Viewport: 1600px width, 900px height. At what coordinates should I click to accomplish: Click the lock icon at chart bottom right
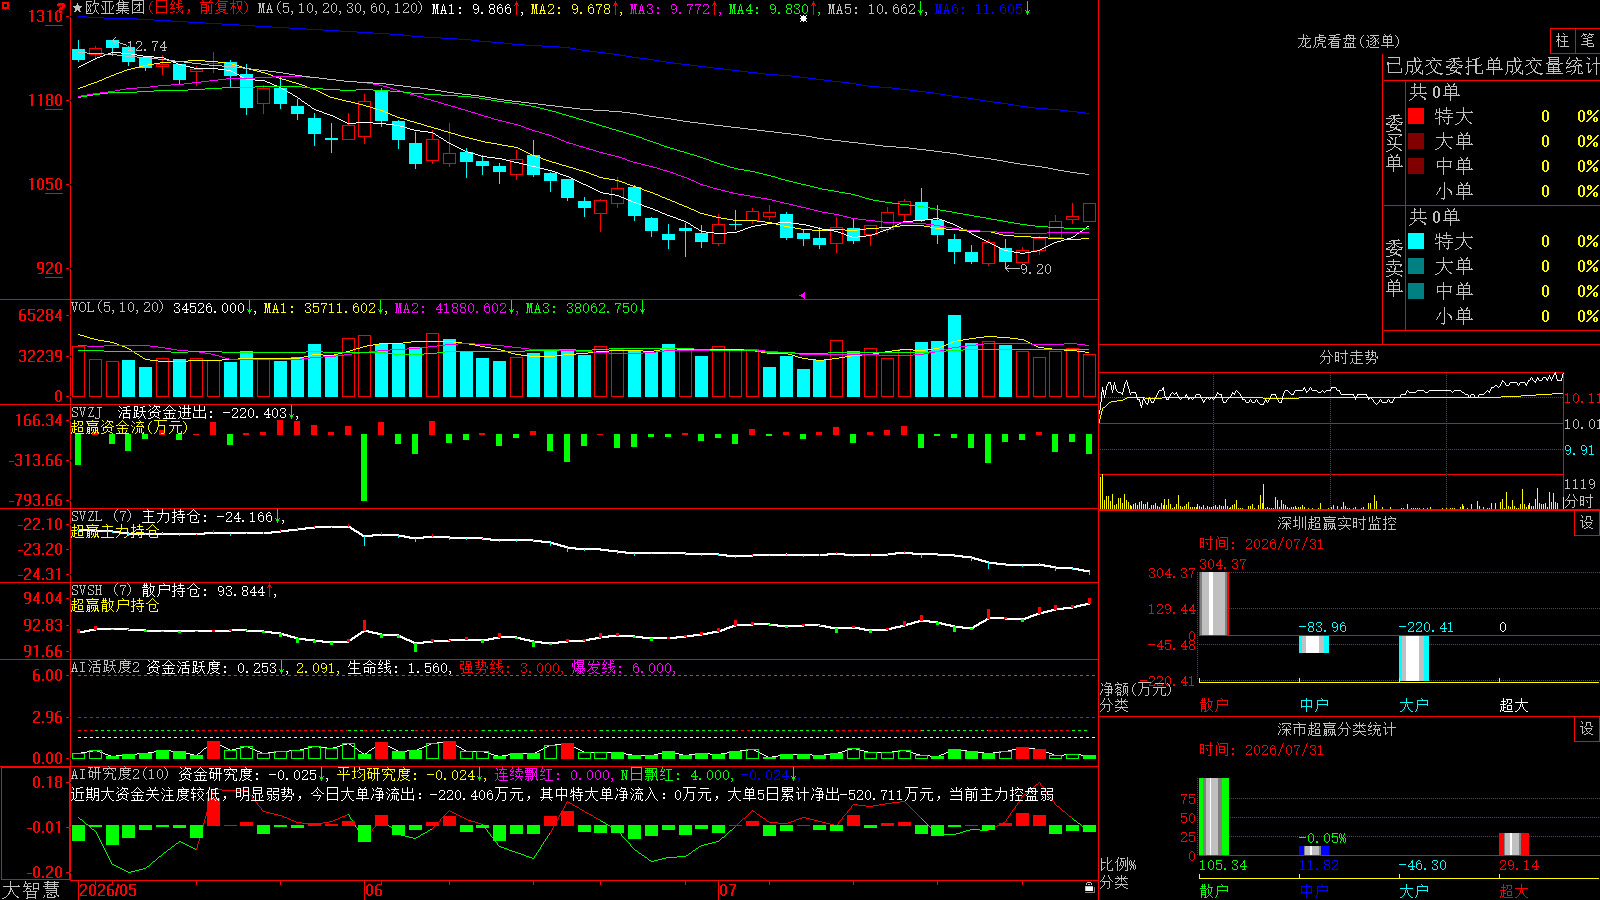(x=1089, y=887)
